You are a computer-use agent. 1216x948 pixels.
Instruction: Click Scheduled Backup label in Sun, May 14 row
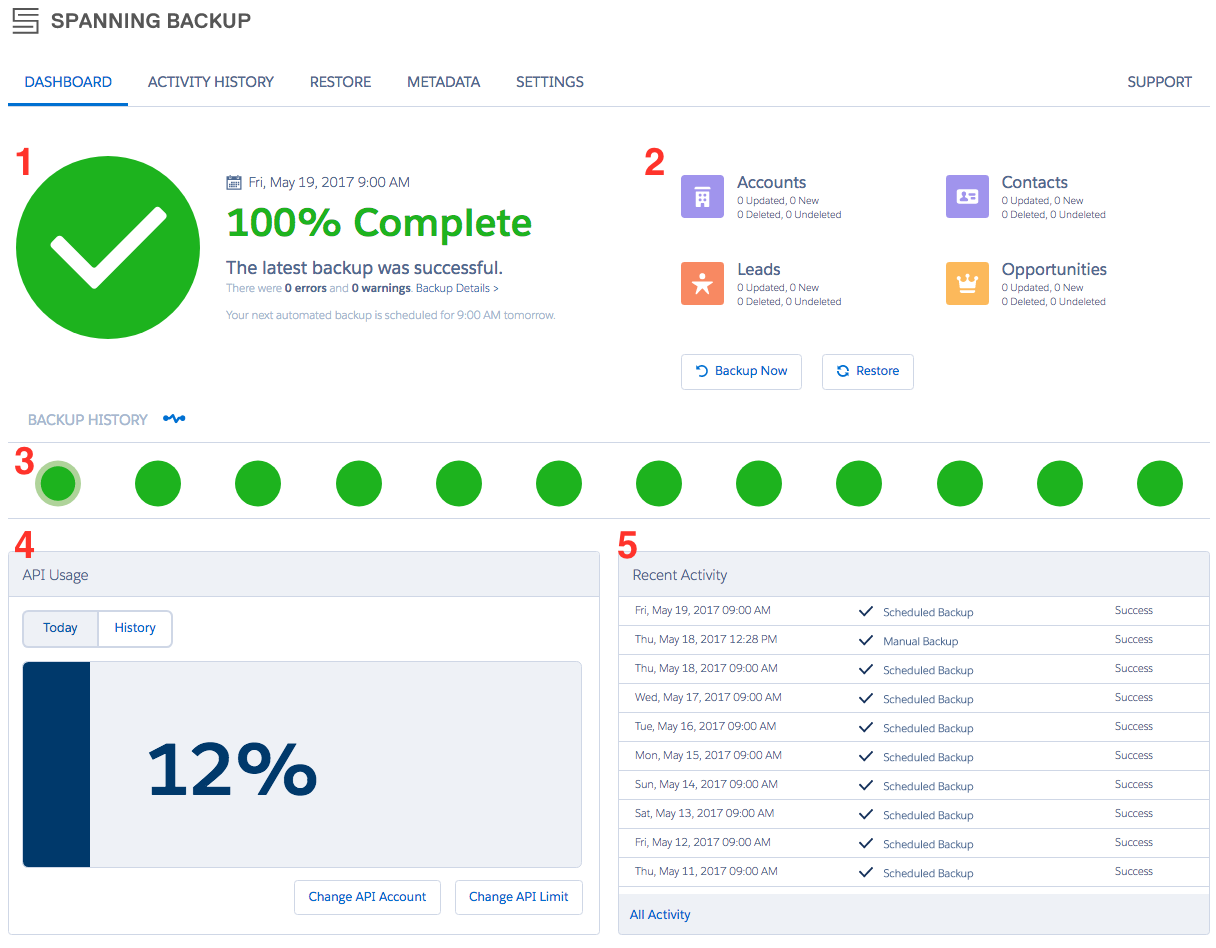[928, 786]
